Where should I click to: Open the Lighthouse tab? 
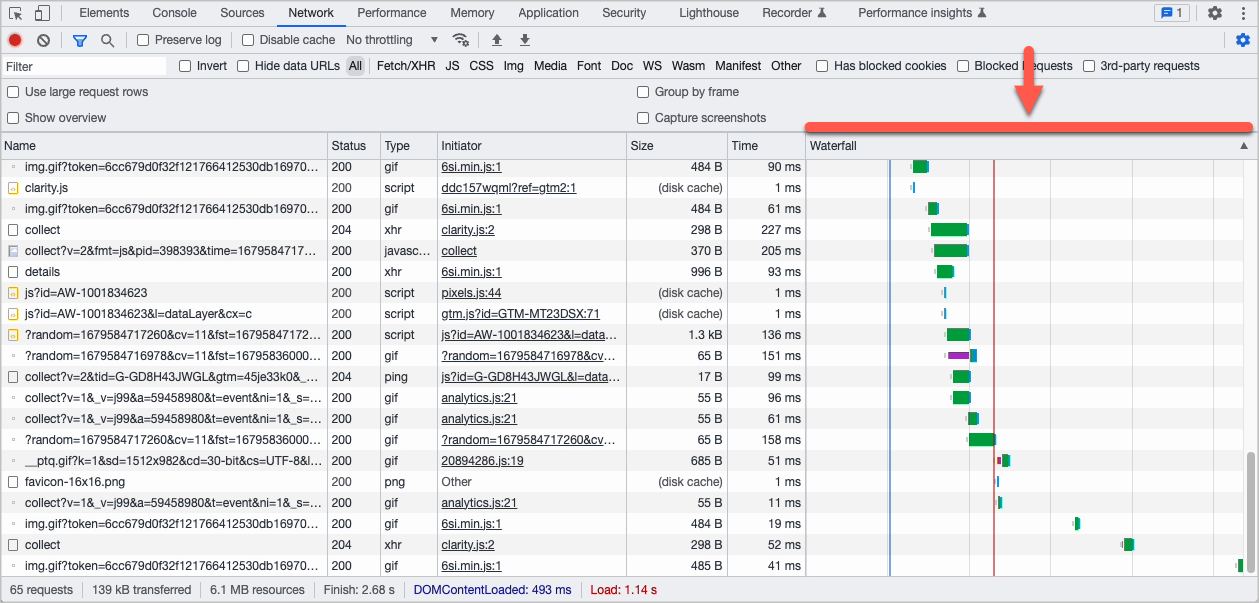pyautogui.click(x=709, y=13)
